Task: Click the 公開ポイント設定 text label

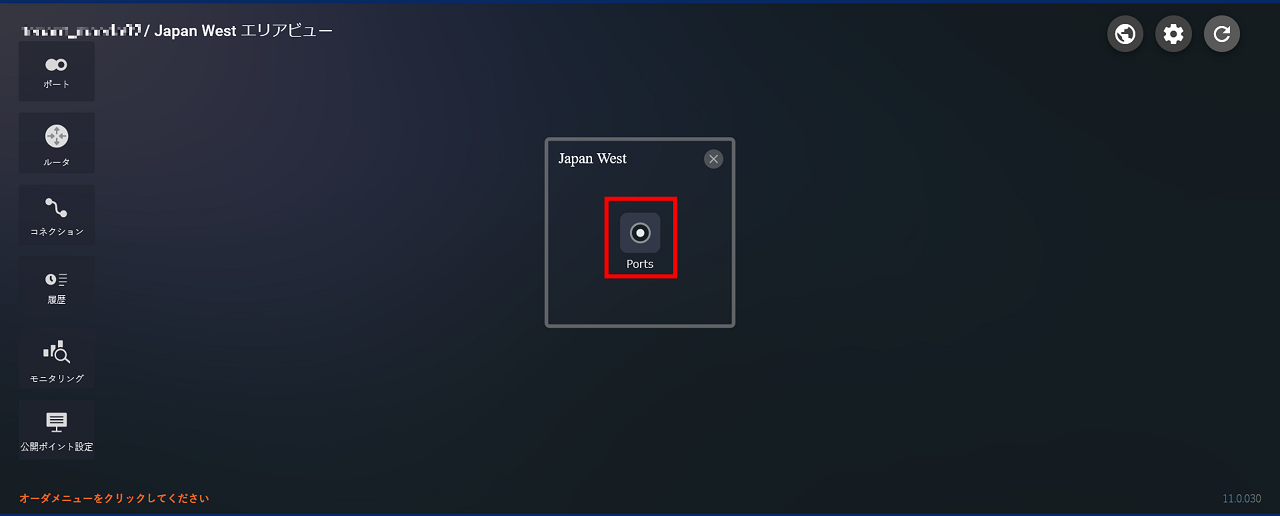Action: [x=56, y=447]
